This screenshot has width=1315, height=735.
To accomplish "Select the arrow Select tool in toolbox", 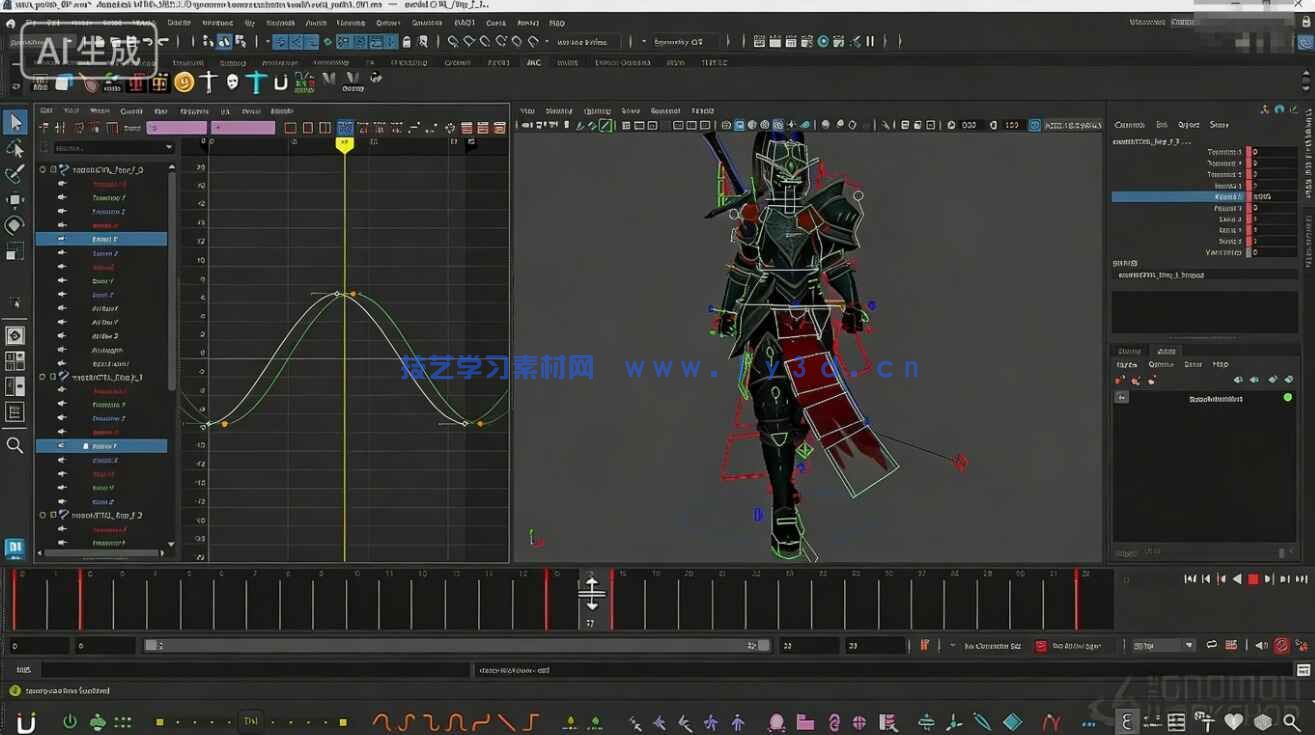I will pos(15,122).
